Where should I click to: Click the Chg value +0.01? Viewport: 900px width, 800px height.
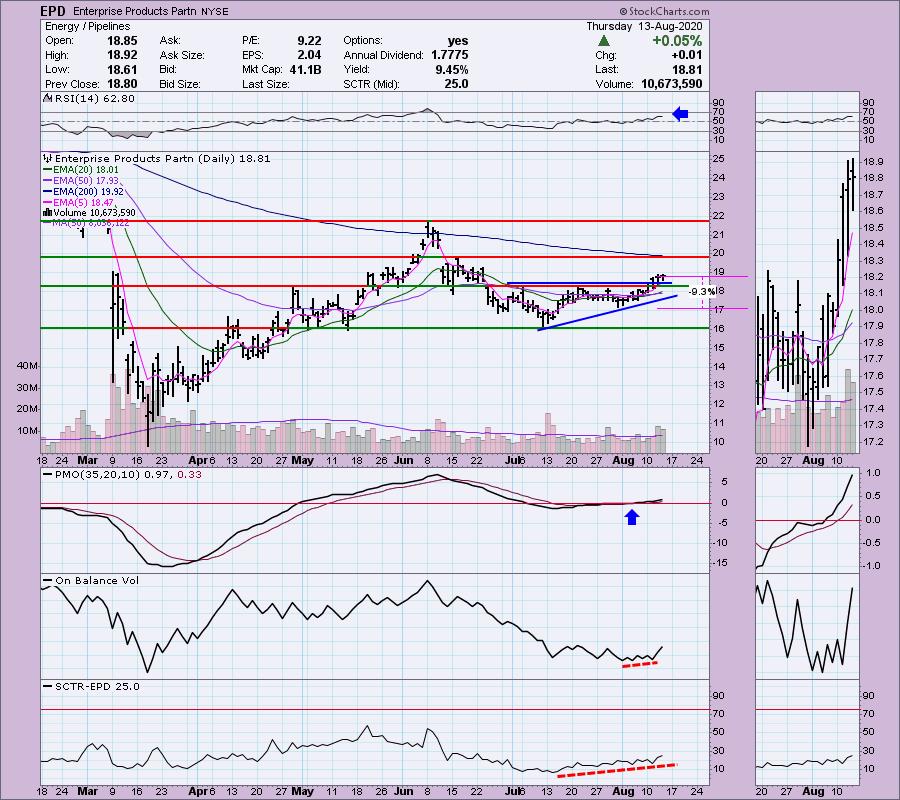(686, 55)
